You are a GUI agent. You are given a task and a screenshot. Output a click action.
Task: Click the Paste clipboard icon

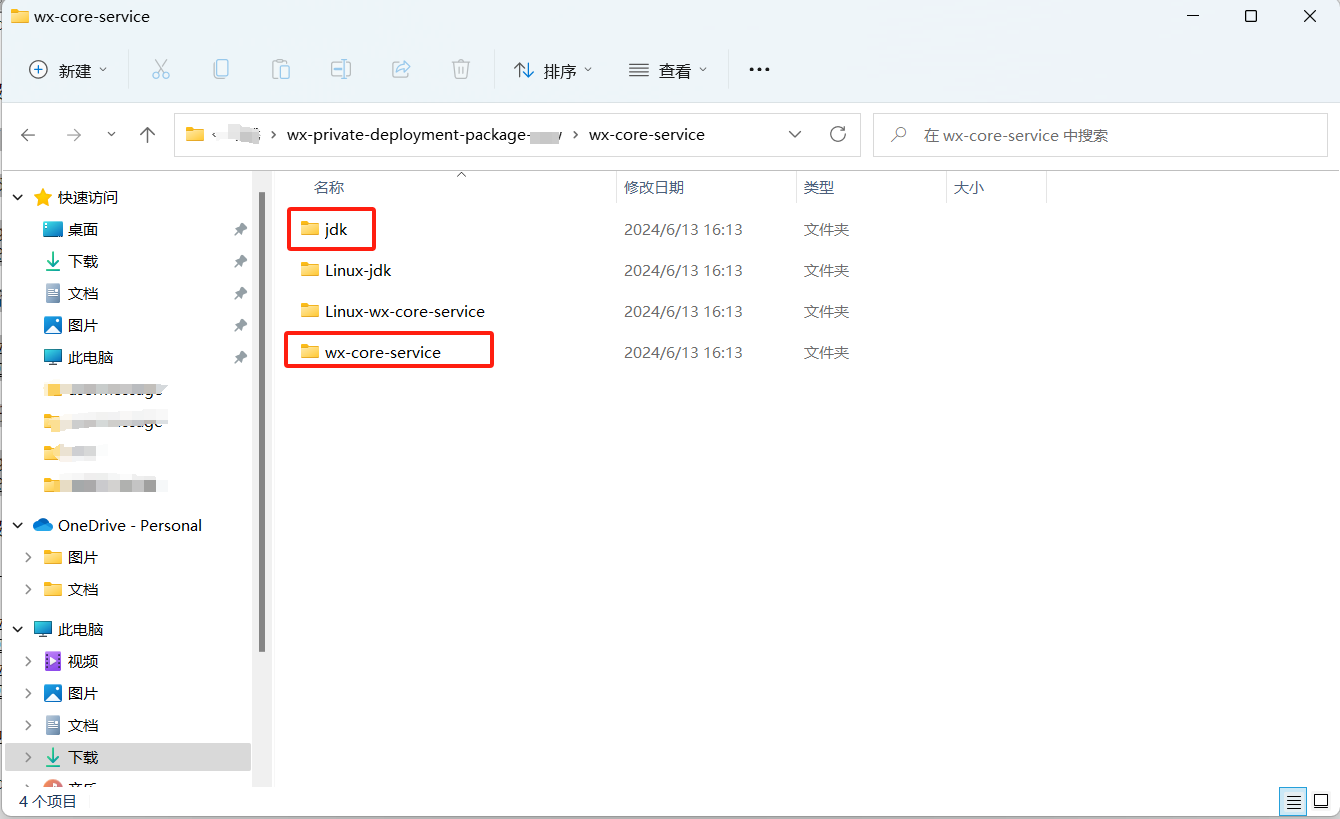[281, 69]
